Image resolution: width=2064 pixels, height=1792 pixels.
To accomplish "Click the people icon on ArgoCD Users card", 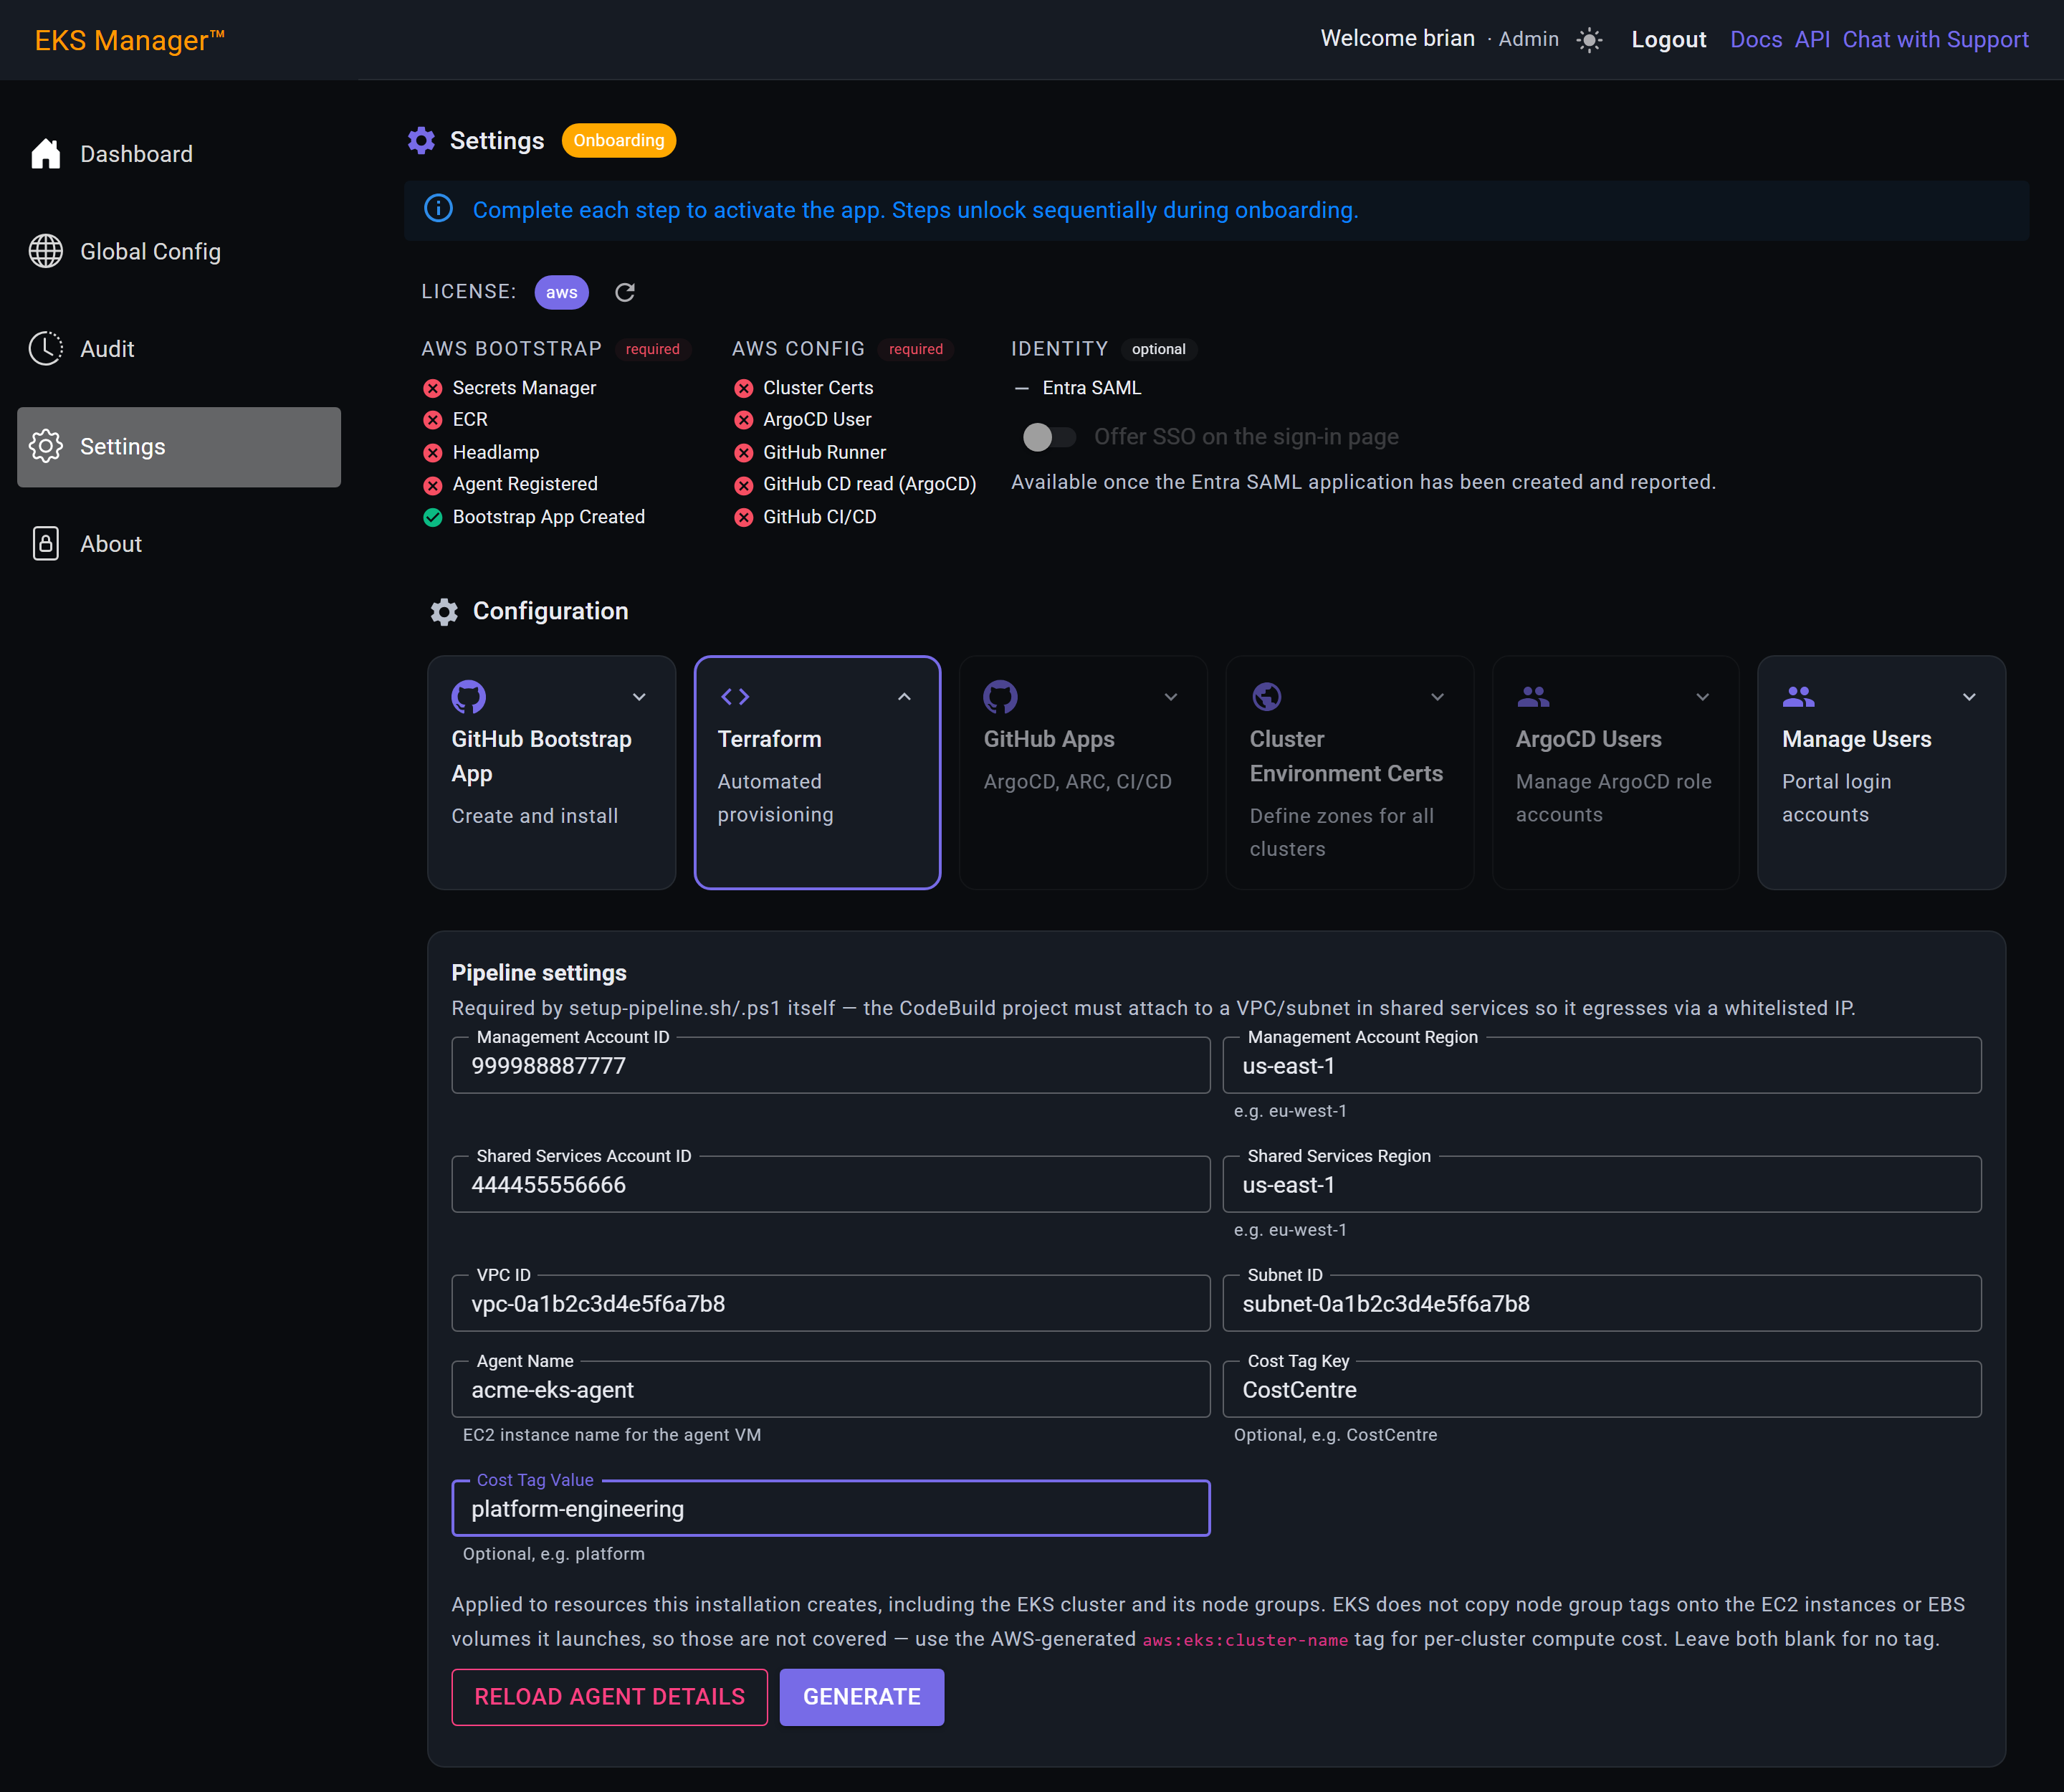I will [1532, 696].
